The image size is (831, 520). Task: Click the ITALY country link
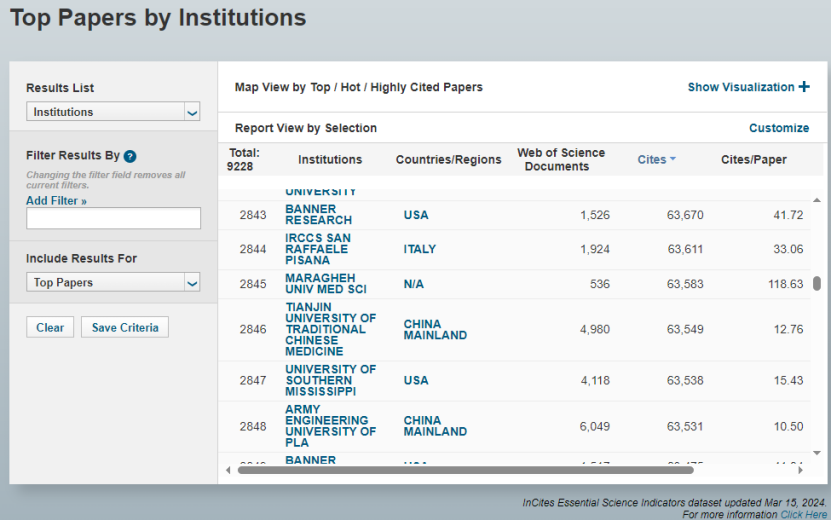(x=420, y=249)
